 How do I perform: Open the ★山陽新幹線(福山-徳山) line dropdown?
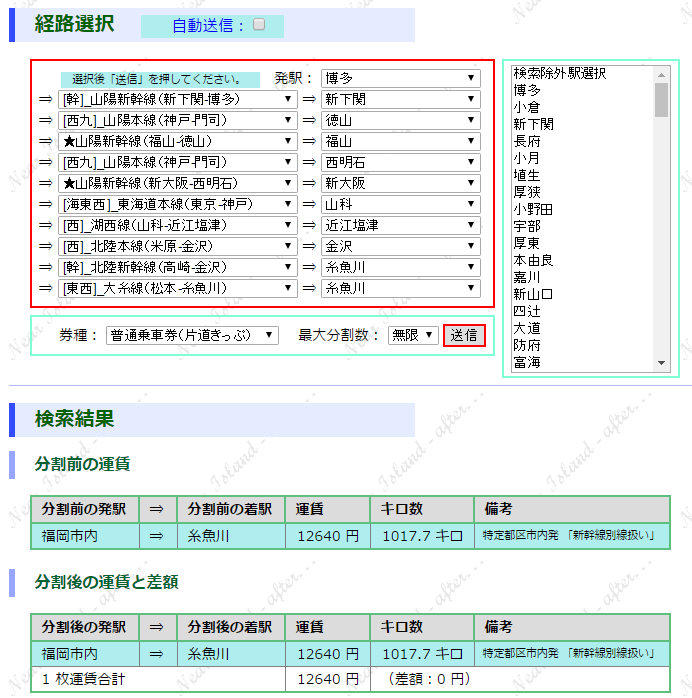coord(178,141)
